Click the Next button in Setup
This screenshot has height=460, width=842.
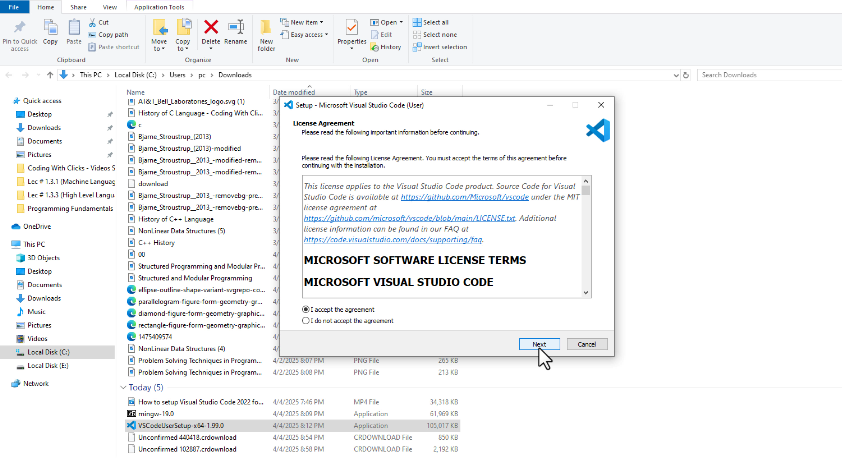pos(539,345)
